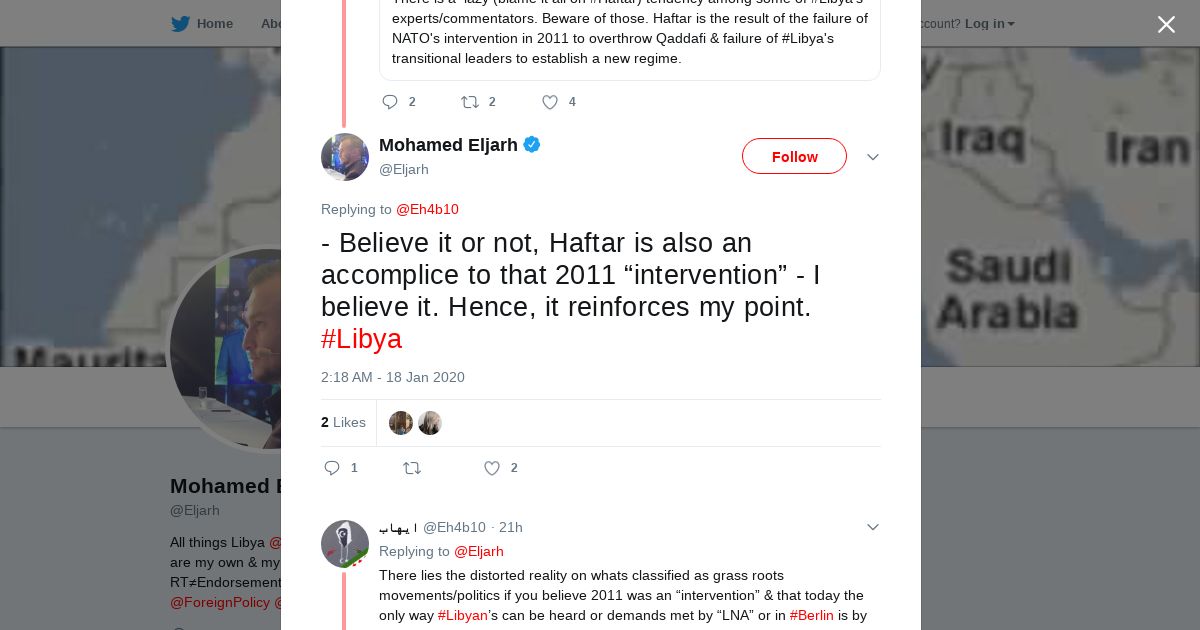Open the Log in dropdown
1200x630 pixels.
point(989,24)
